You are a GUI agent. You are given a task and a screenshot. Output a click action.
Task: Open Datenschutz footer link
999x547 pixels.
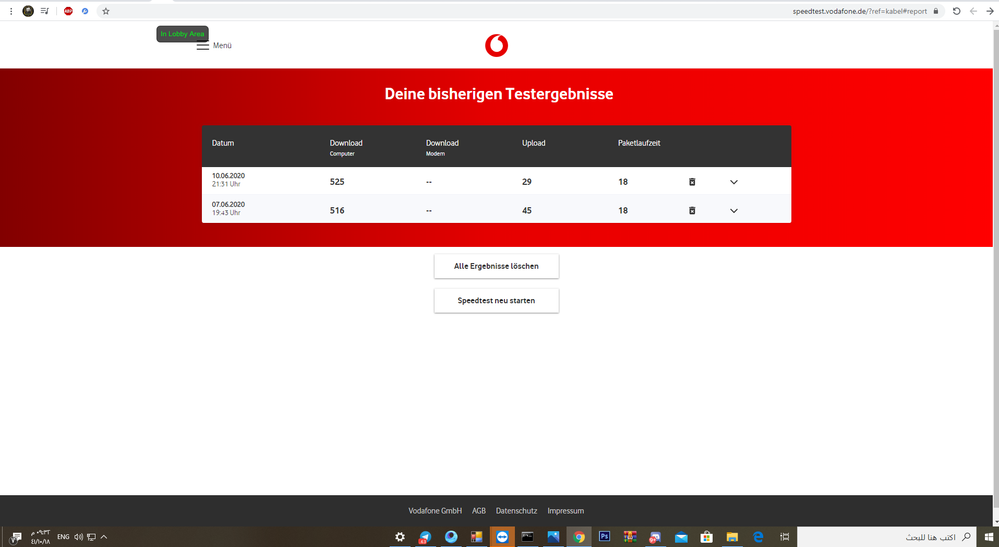coord(516,511)
